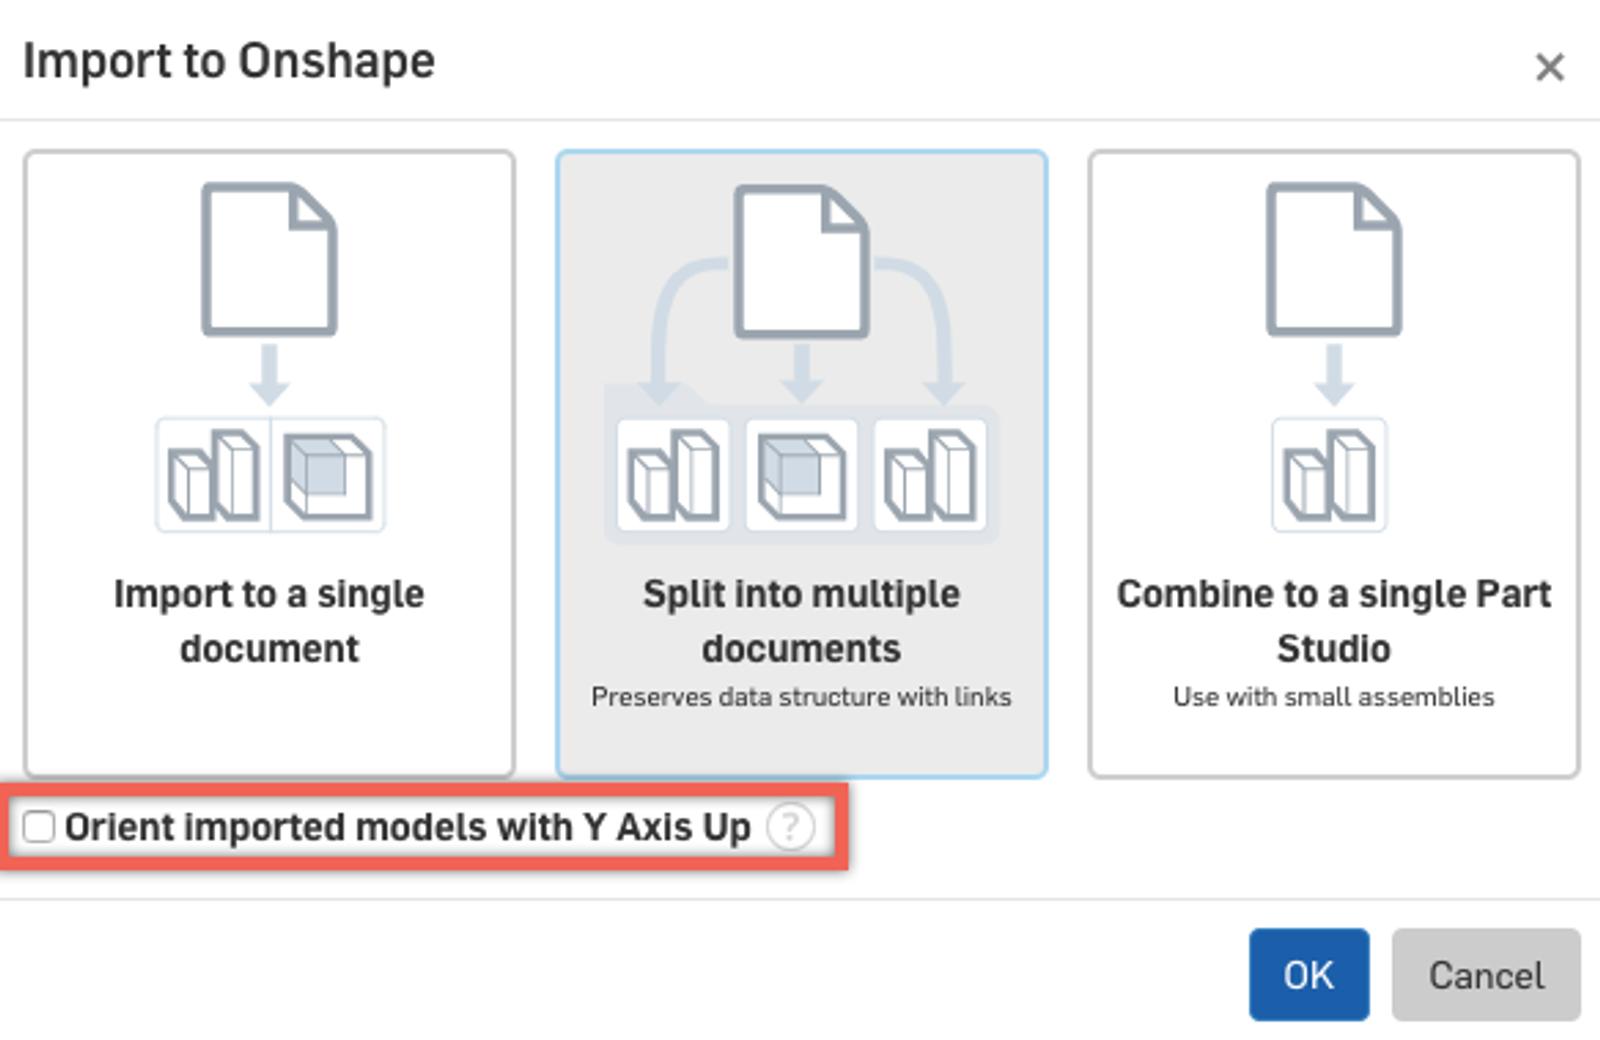
Task: Click file page icon in Split card
Action: (801, 260)
